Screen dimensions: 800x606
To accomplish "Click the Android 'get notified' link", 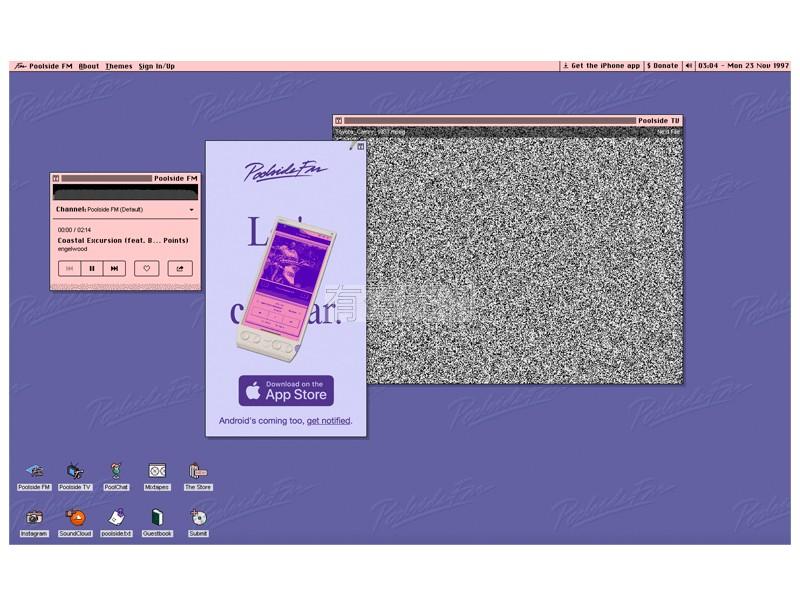I will (x=329, y=421).
